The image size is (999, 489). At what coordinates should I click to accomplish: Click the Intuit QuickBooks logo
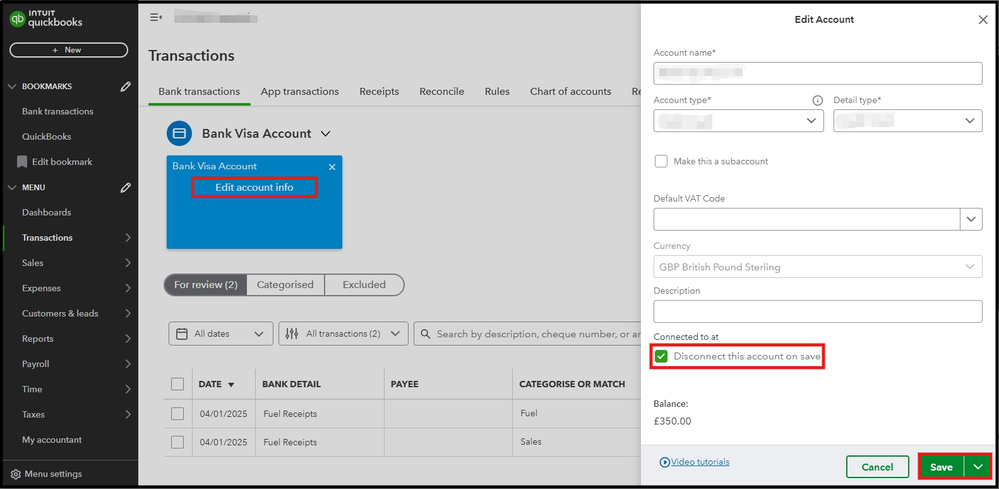click(46, 19)
